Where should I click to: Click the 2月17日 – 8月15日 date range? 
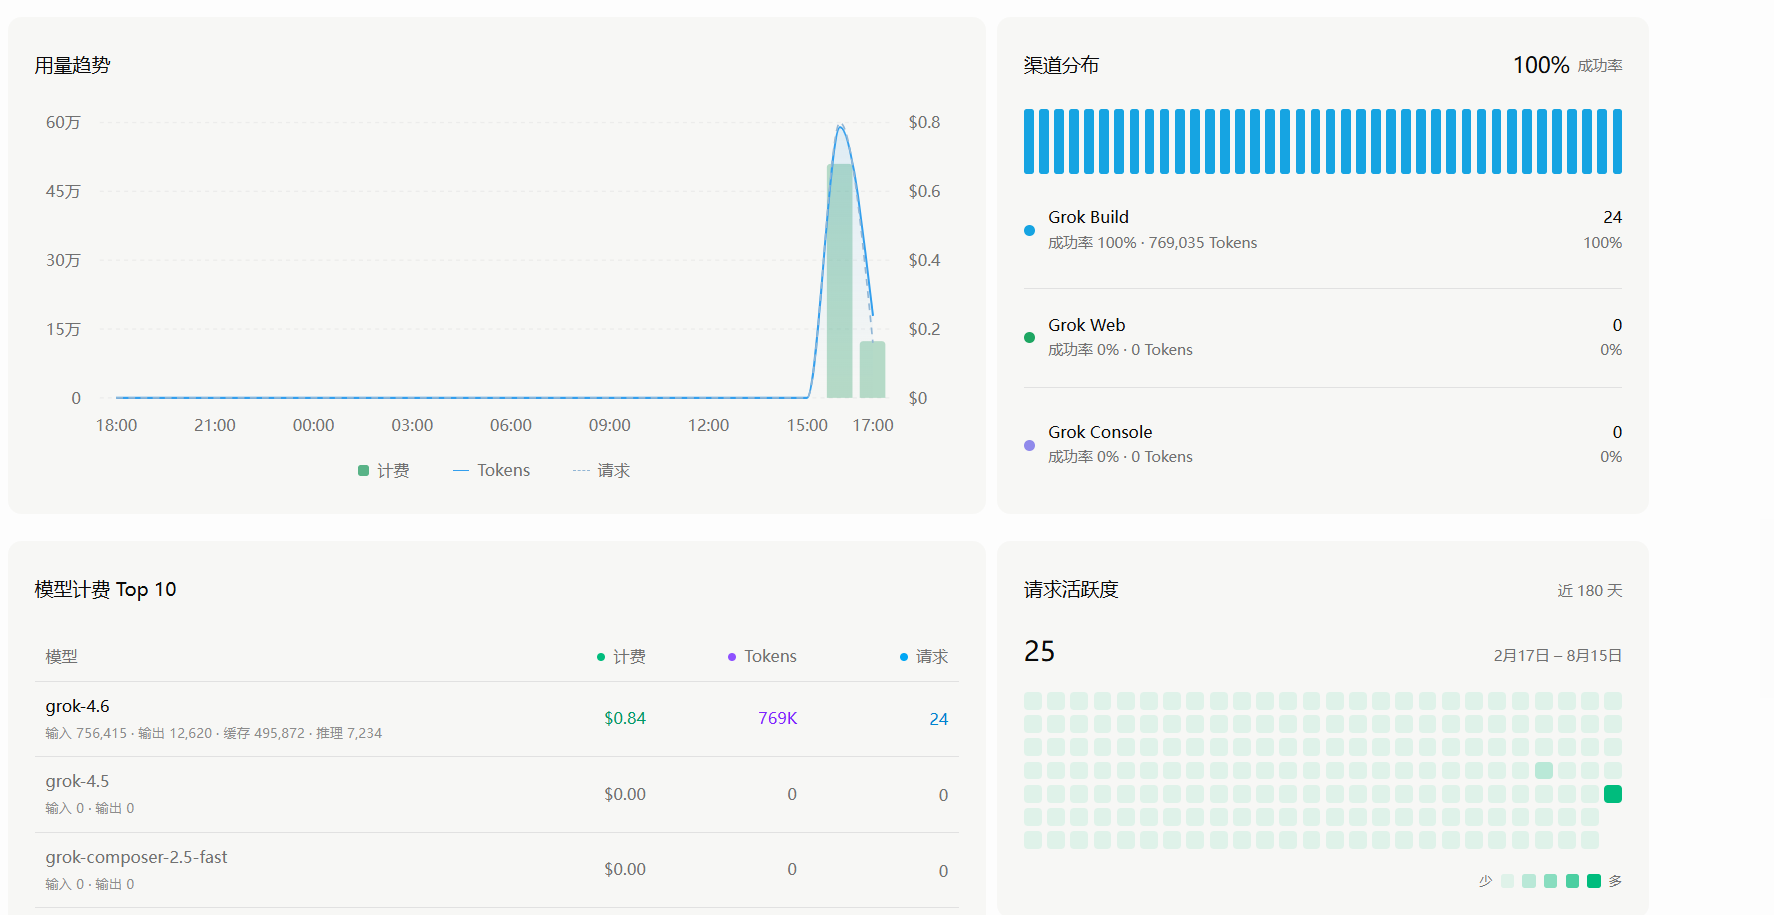click(x=1557, y=655)
